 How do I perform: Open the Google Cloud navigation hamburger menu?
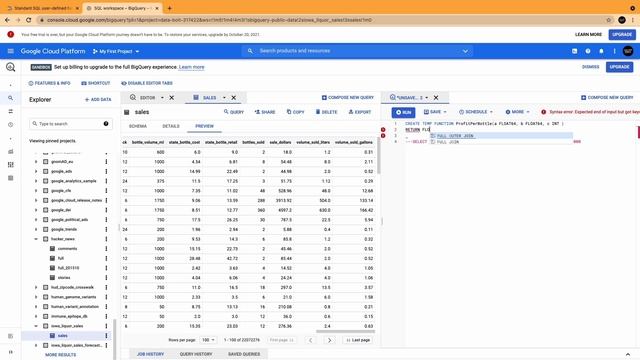click(11, 51)
